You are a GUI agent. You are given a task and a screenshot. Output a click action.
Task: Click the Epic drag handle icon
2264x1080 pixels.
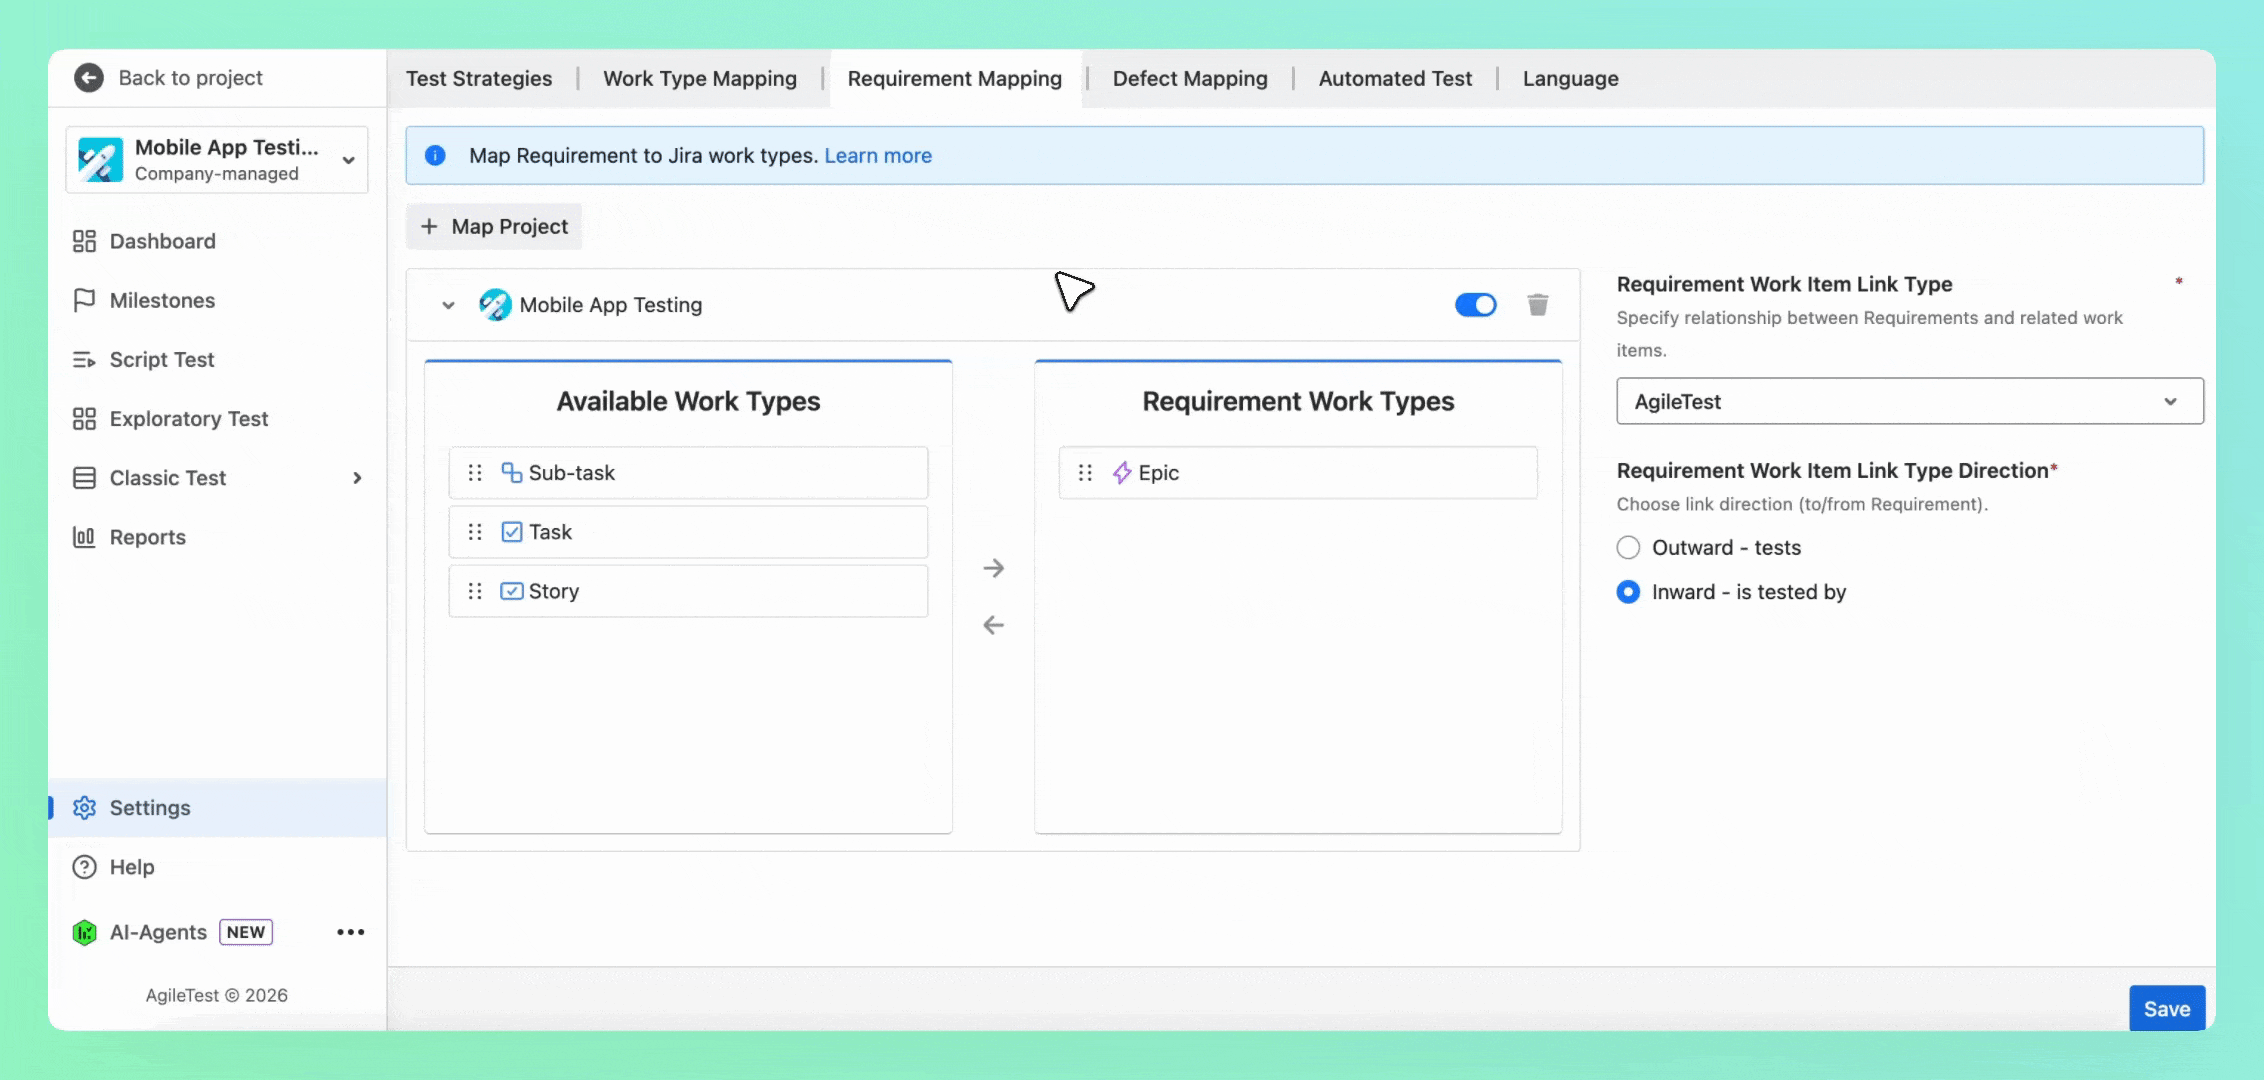point(1085,473)
